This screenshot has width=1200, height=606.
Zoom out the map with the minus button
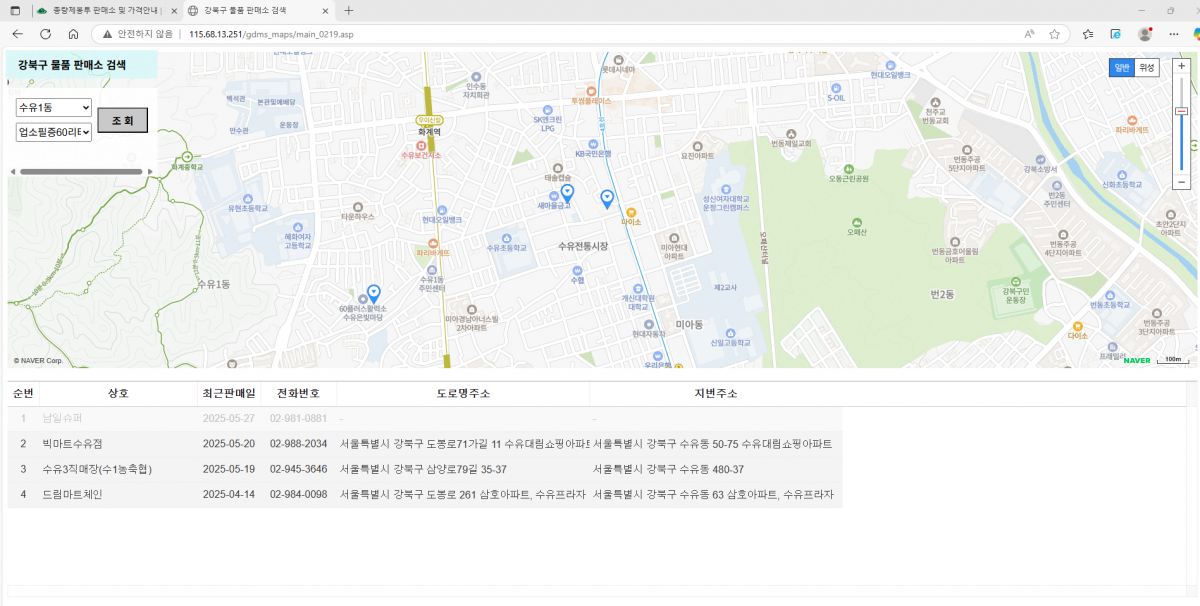click(x=1181, y=183)
